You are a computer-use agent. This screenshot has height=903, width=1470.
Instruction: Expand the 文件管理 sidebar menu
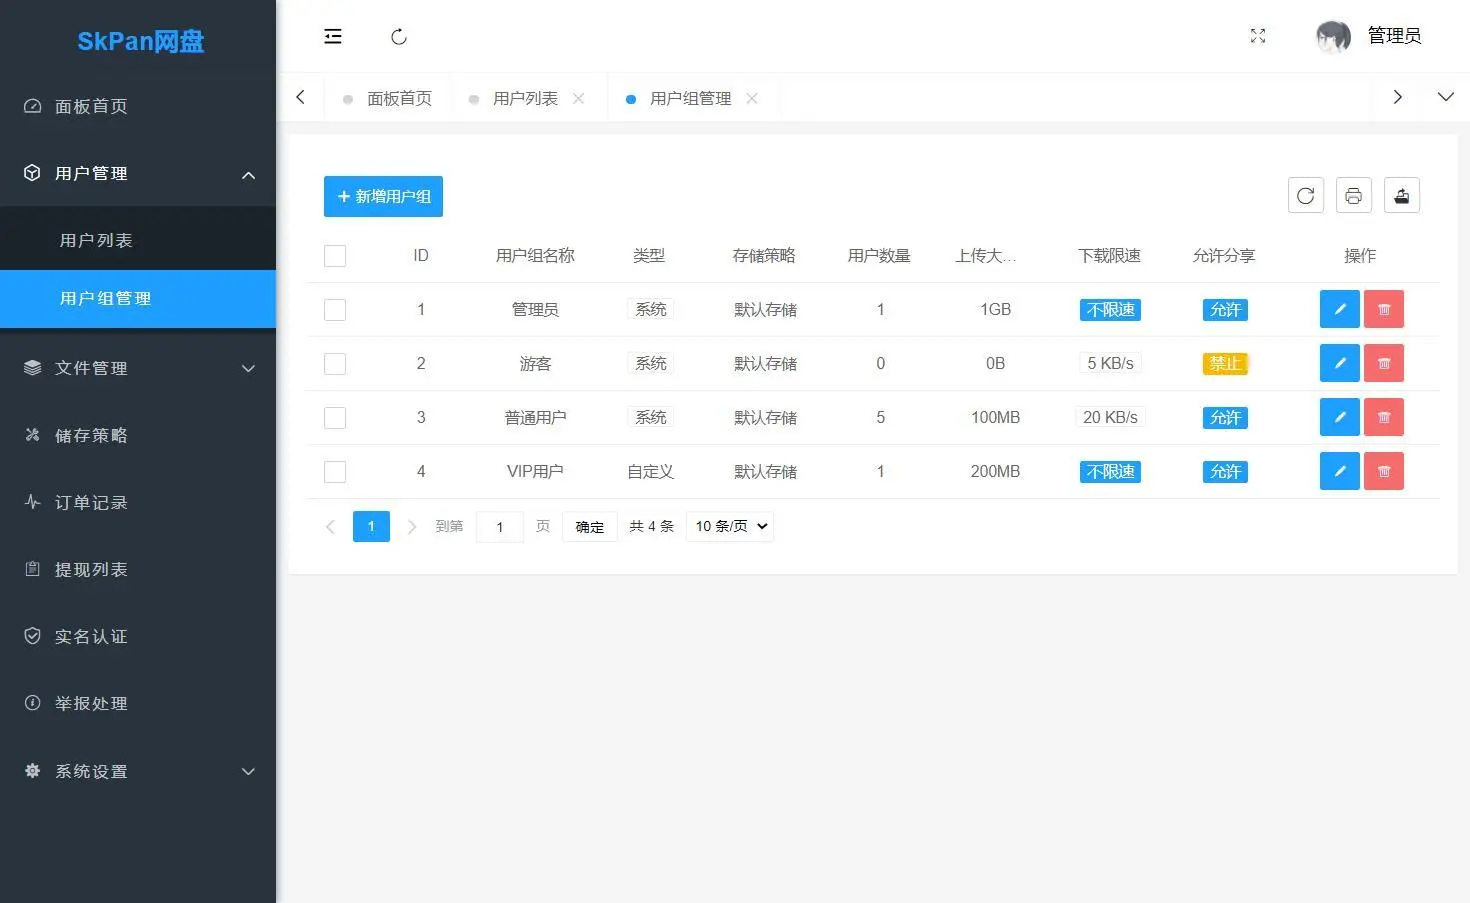click(x=138, y=368)
